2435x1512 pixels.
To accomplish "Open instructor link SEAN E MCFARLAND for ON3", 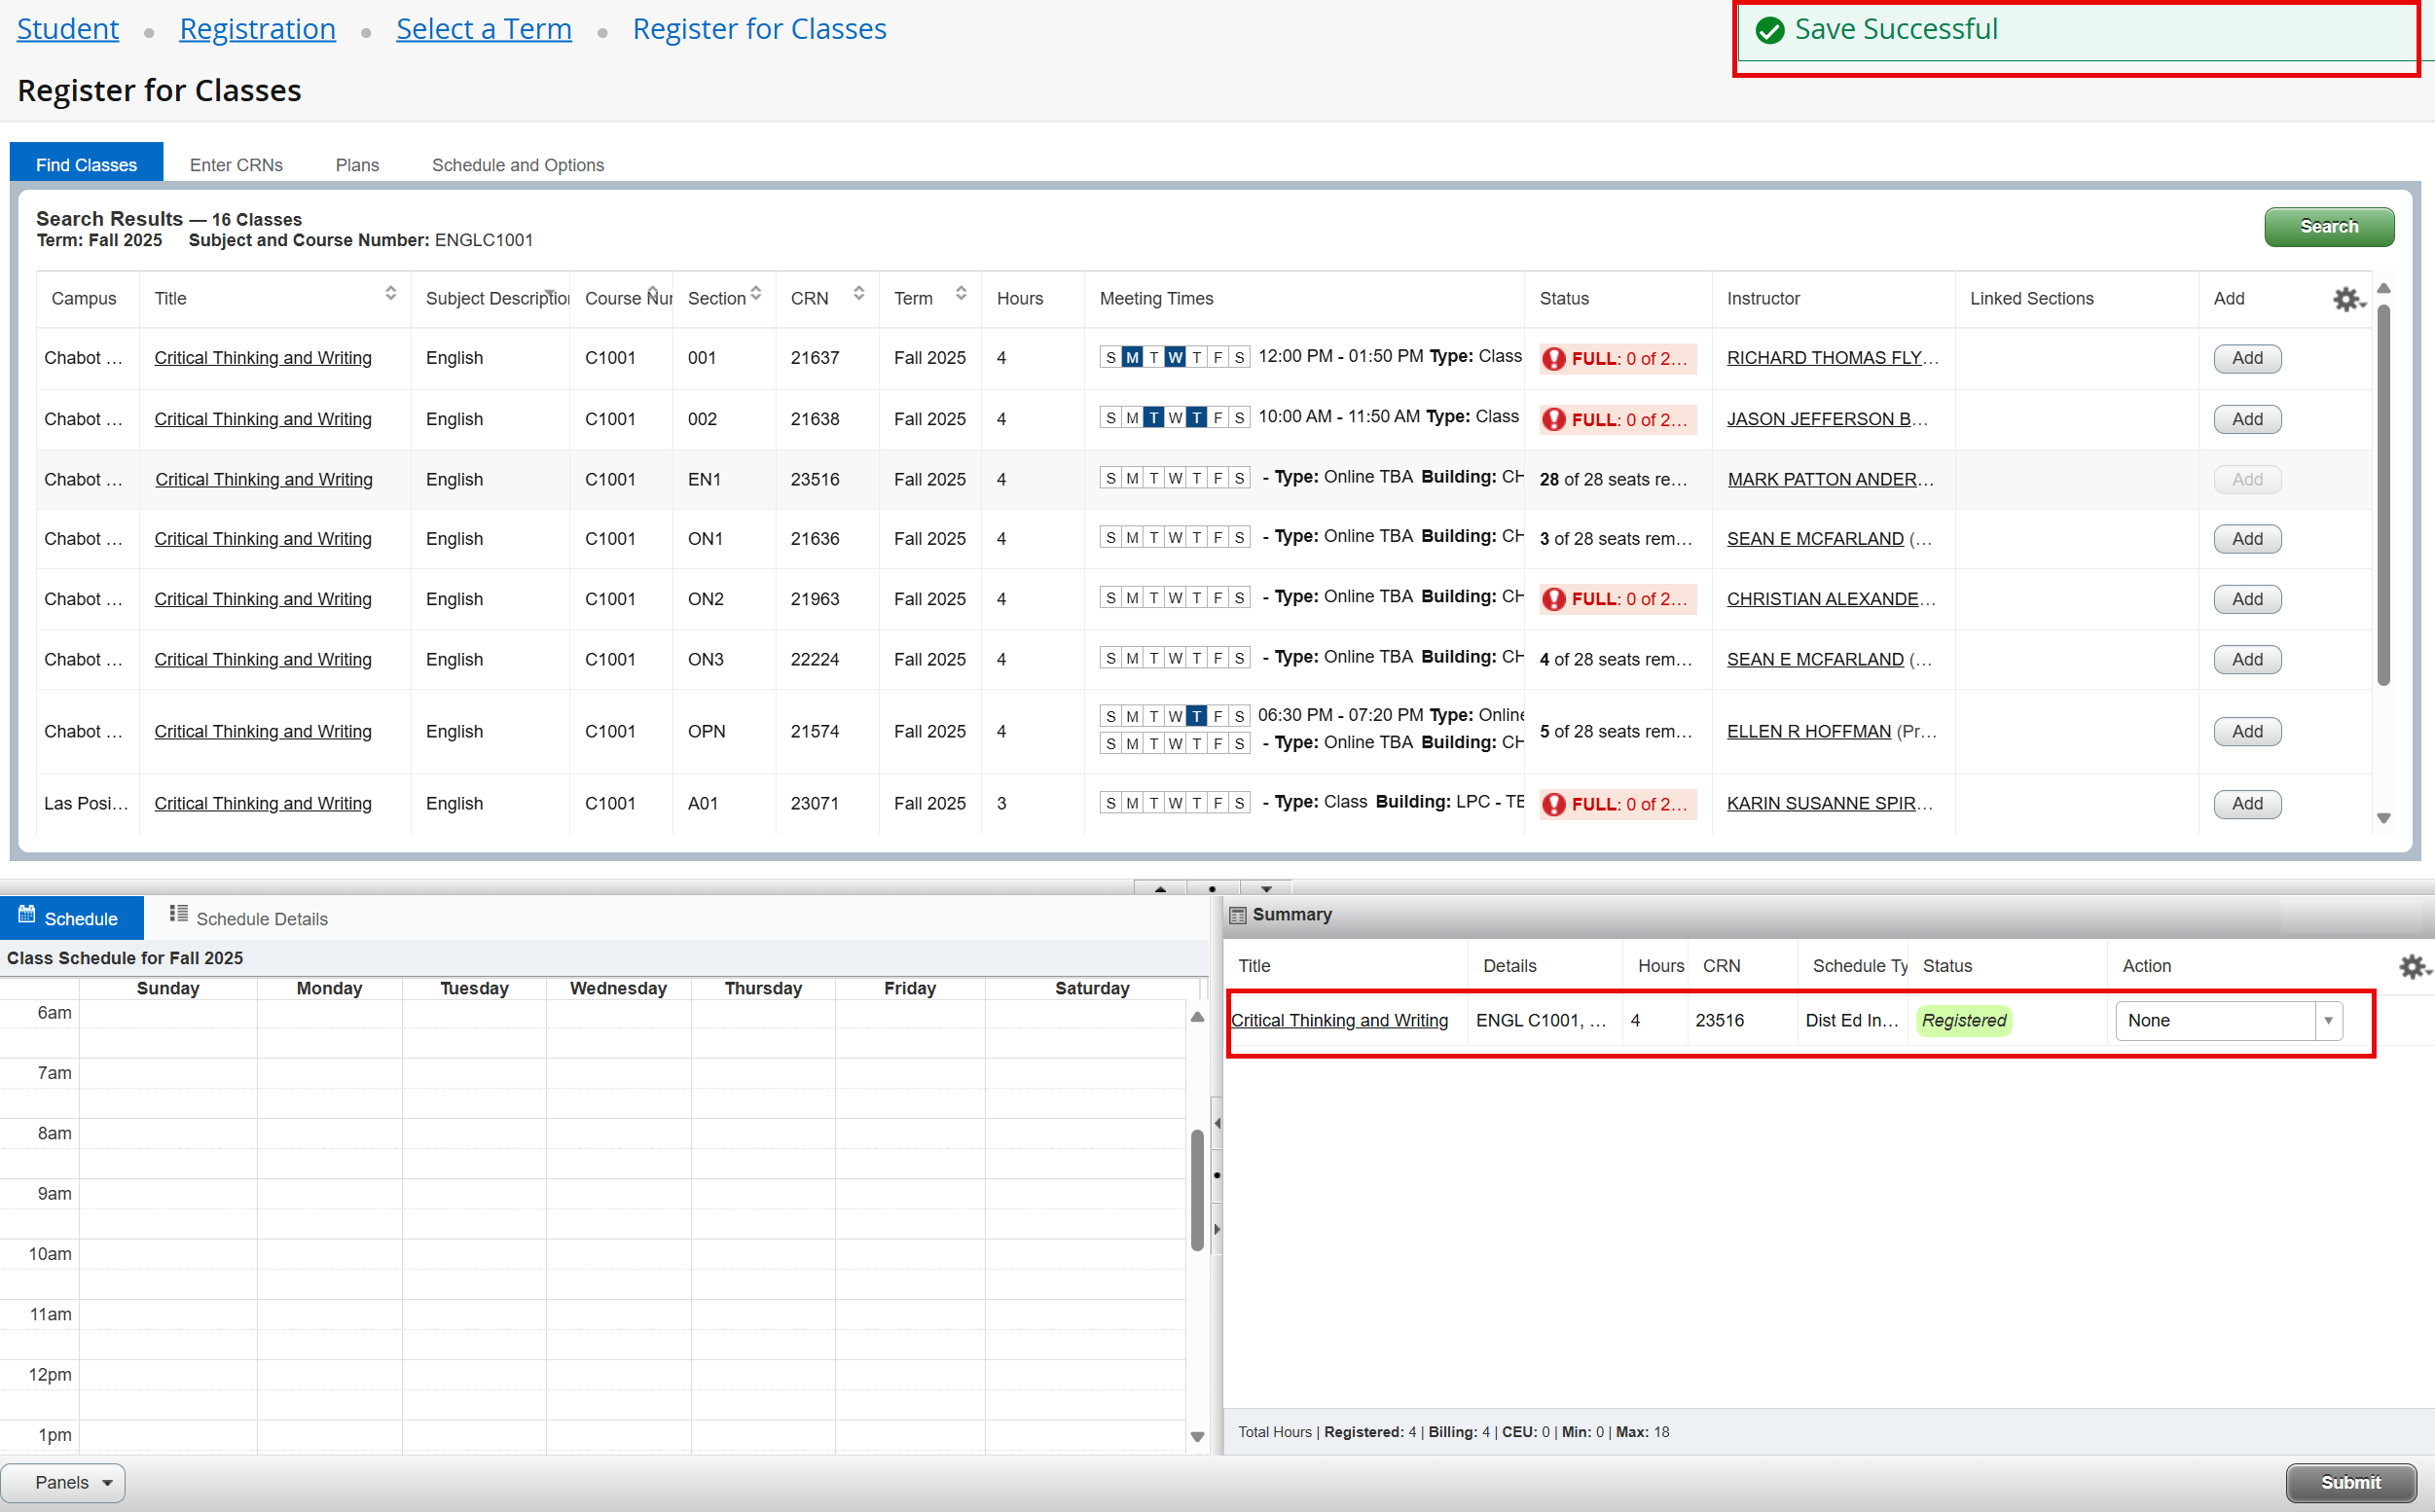I will click(1814, 660).
